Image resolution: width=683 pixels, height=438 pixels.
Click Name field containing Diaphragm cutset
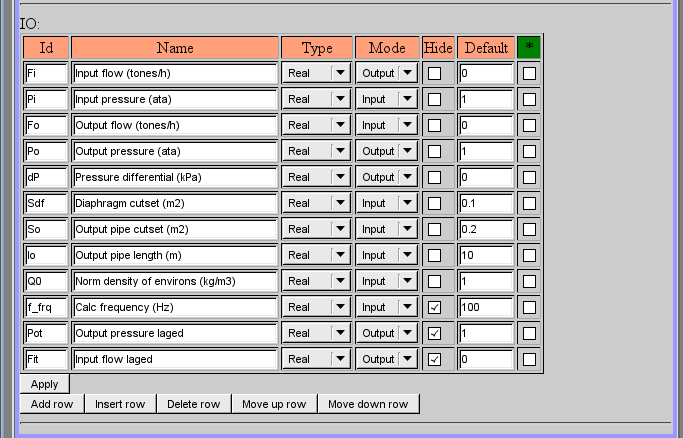[x=175, y=203]
